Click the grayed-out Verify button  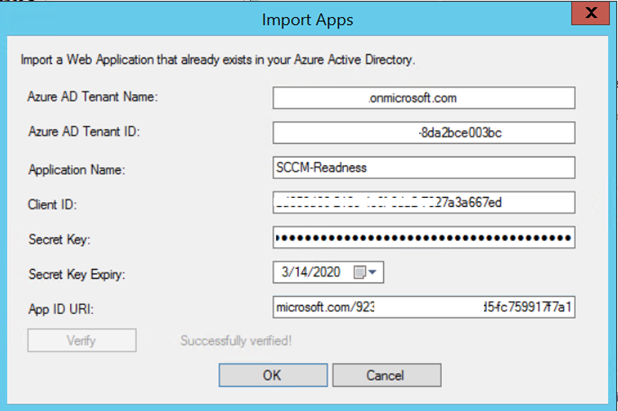(82, 340)
